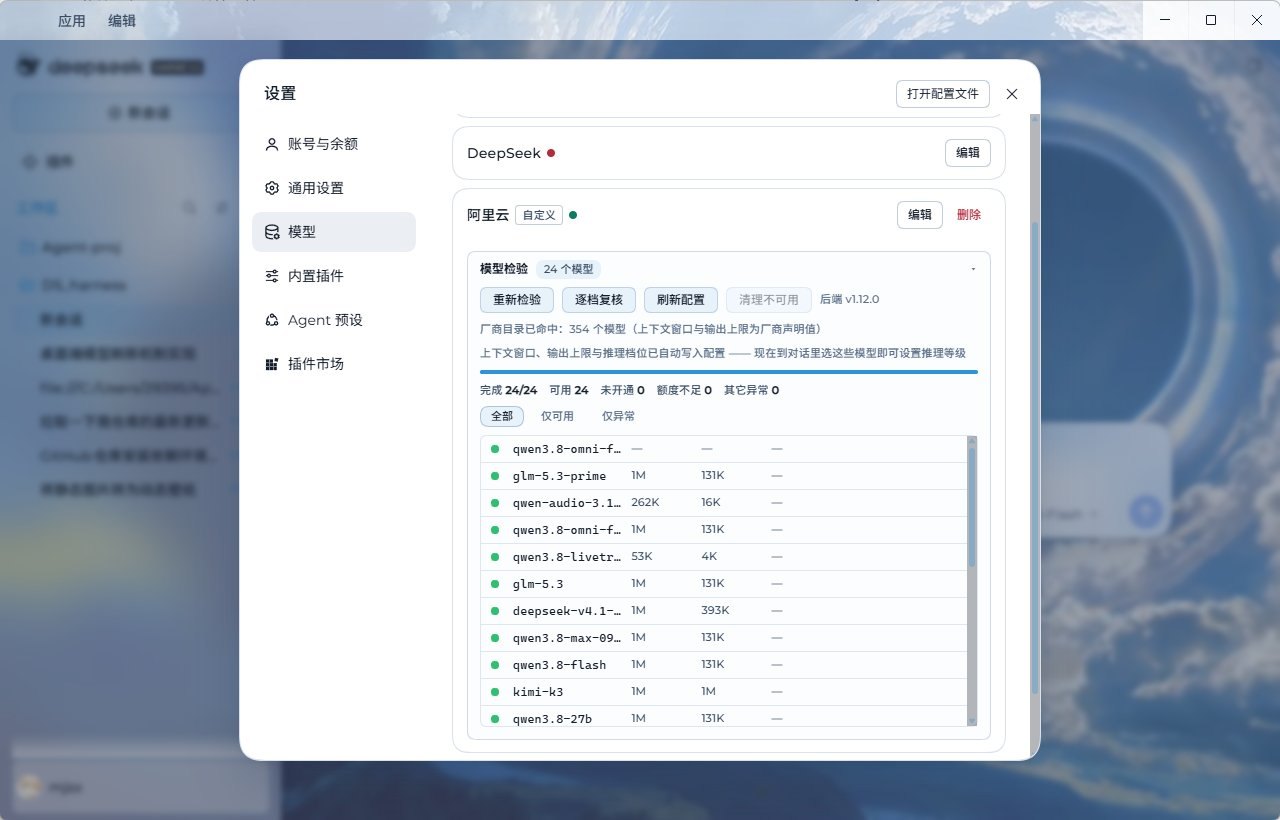
Task: Close the 设置 dialog with the X
Action: 1012,94
